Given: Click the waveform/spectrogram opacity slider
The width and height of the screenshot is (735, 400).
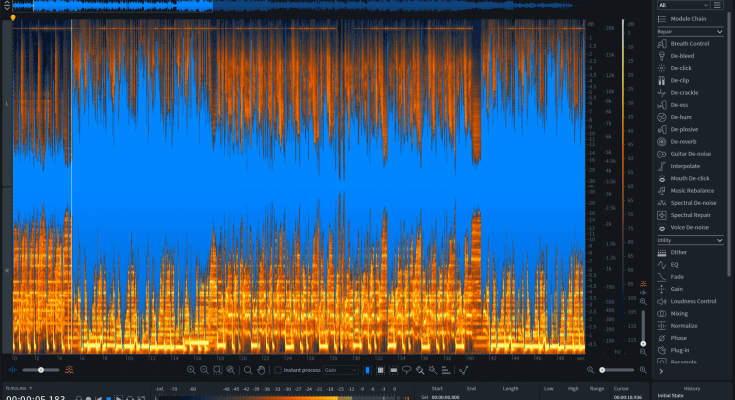Looking at the screenshot, I should [40, 370].
